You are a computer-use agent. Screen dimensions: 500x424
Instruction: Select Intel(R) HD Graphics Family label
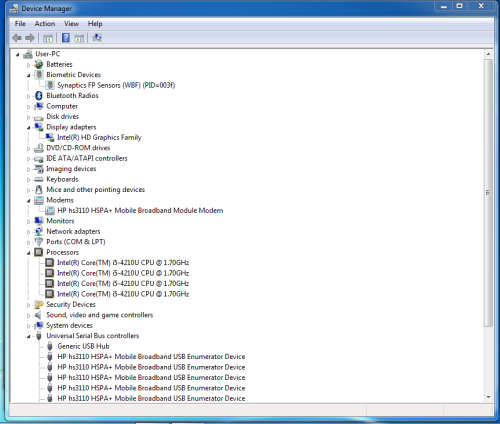(x=99, y=137)
